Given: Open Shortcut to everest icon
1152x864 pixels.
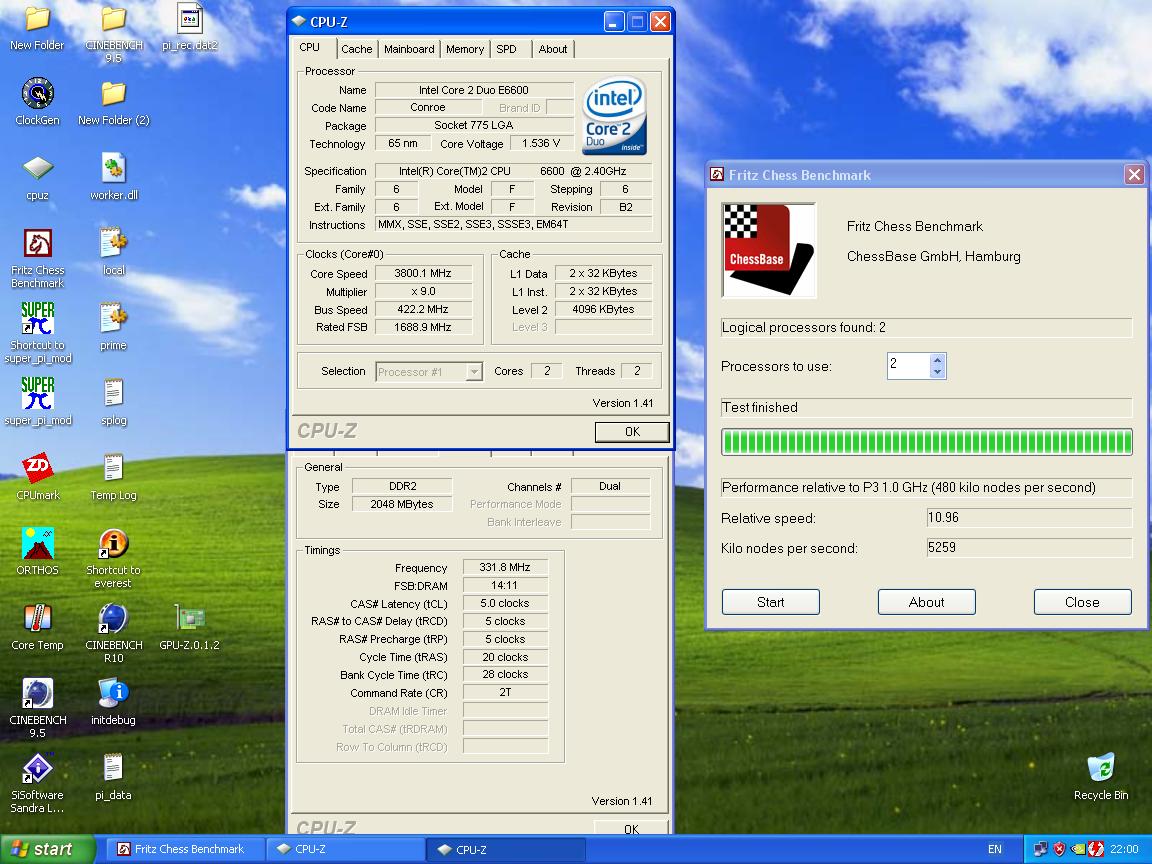Looking at the screenshot, I should 113,558.
